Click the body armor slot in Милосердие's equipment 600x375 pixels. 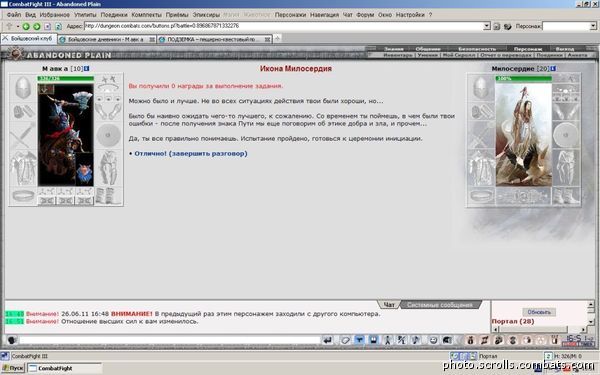point(481,168)
